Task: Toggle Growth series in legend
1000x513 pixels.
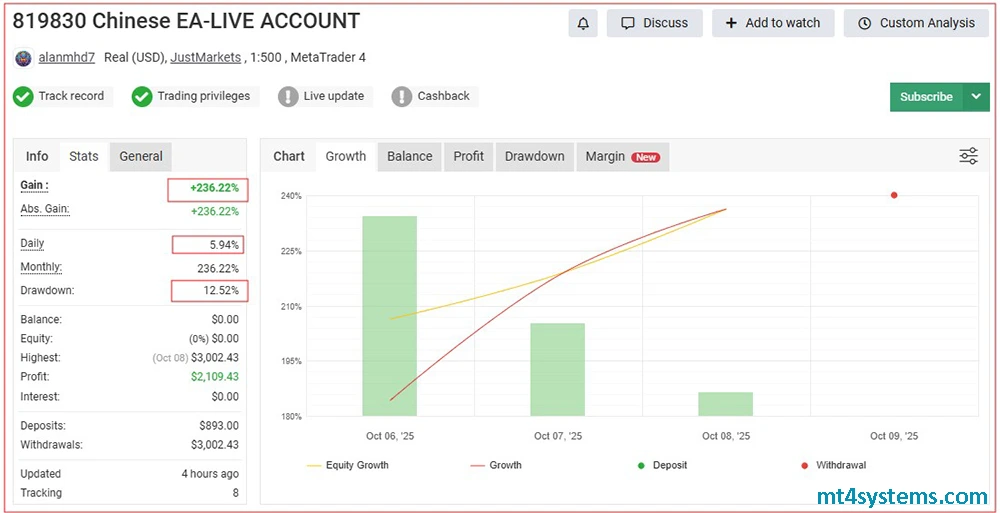Action: [x=495, y=465]
